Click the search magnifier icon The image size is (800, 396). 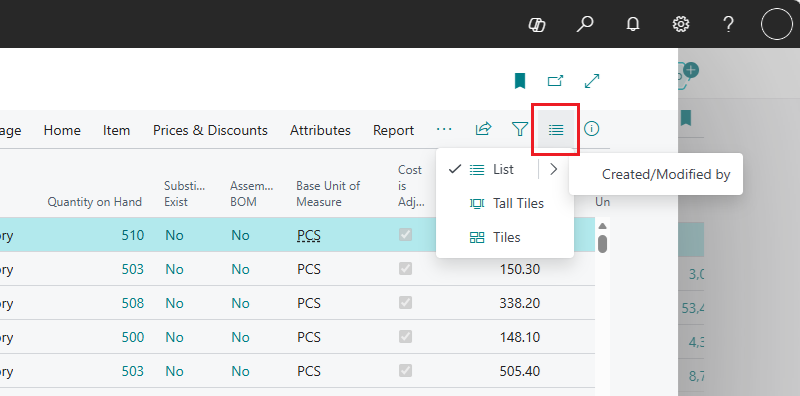pyautogui.click(x=584, y=24)
